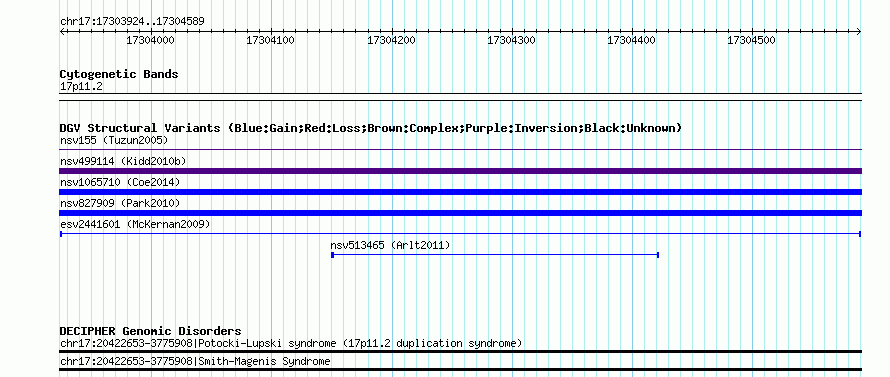Open variant nsv1065710 (Coe2014) label
This screenshot has width=890, height=377.
click(x=120, y=182)
